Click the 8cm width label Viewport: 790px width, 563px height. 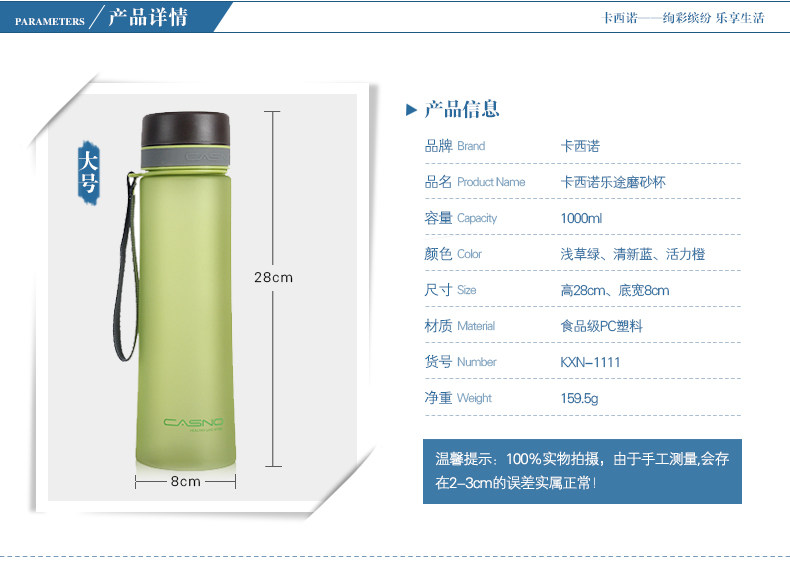coord(185,481)
